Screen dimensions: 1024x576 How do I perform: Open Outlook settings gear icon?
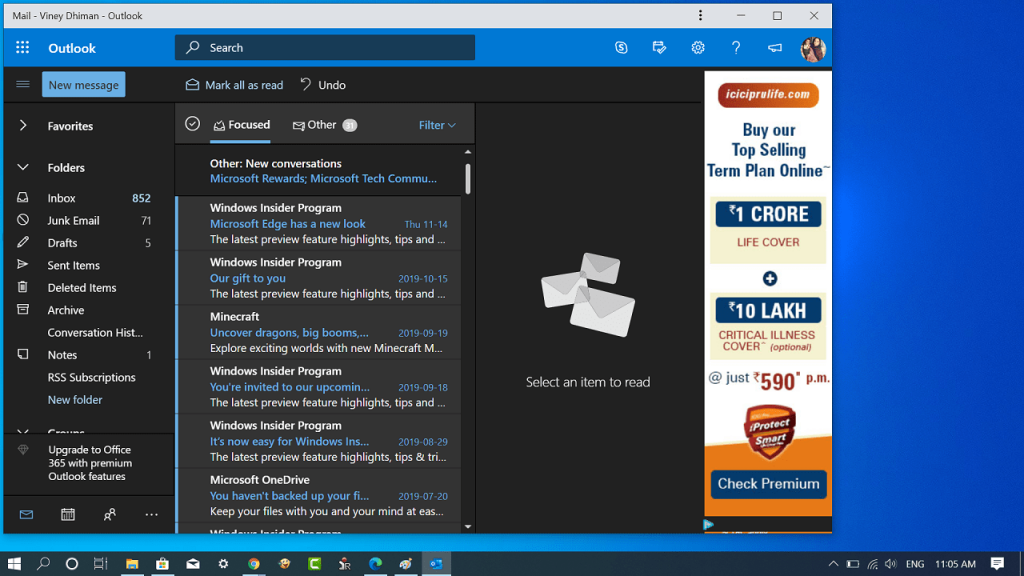tap(697, 48)
